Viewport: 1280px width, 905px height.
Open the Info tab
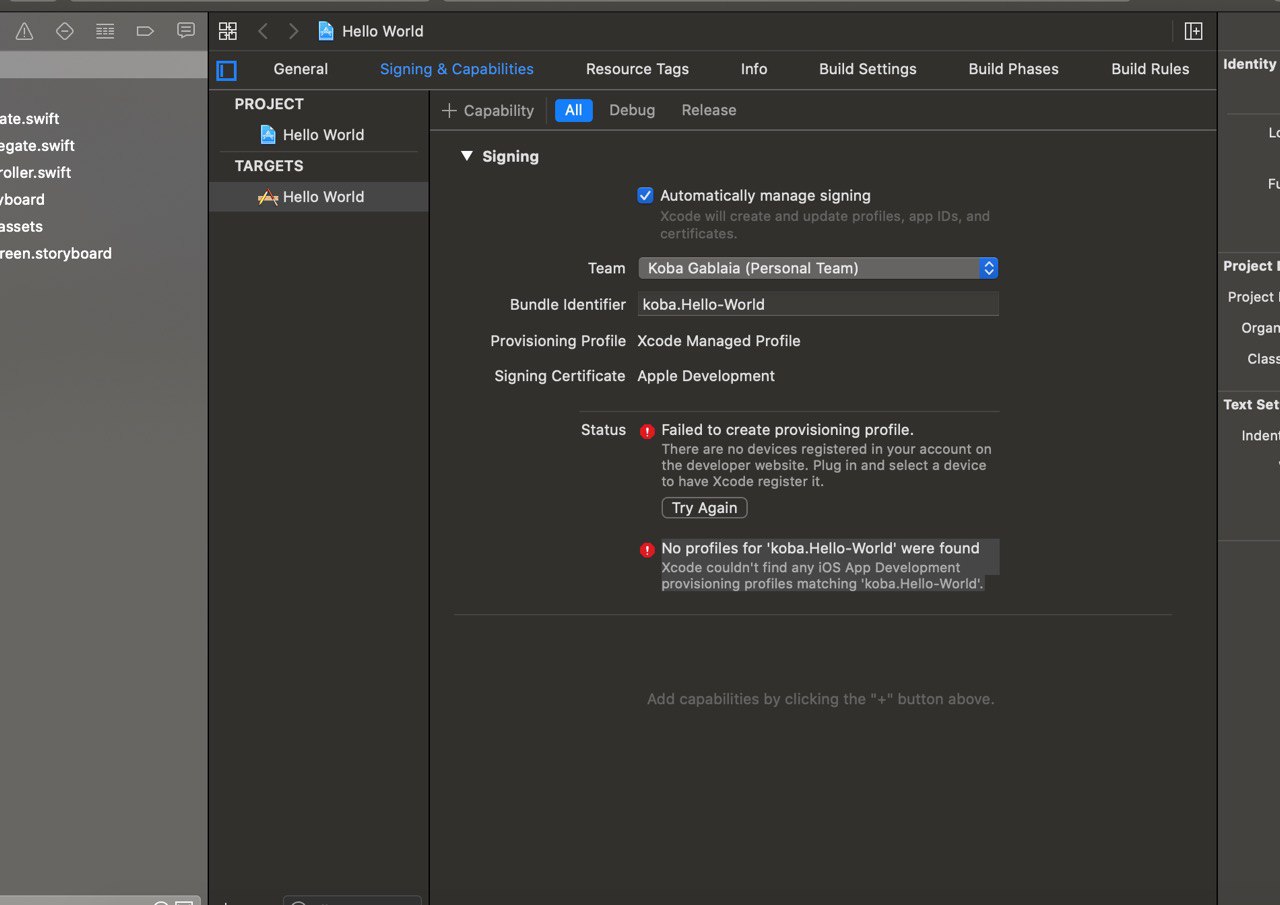point(754,69)
